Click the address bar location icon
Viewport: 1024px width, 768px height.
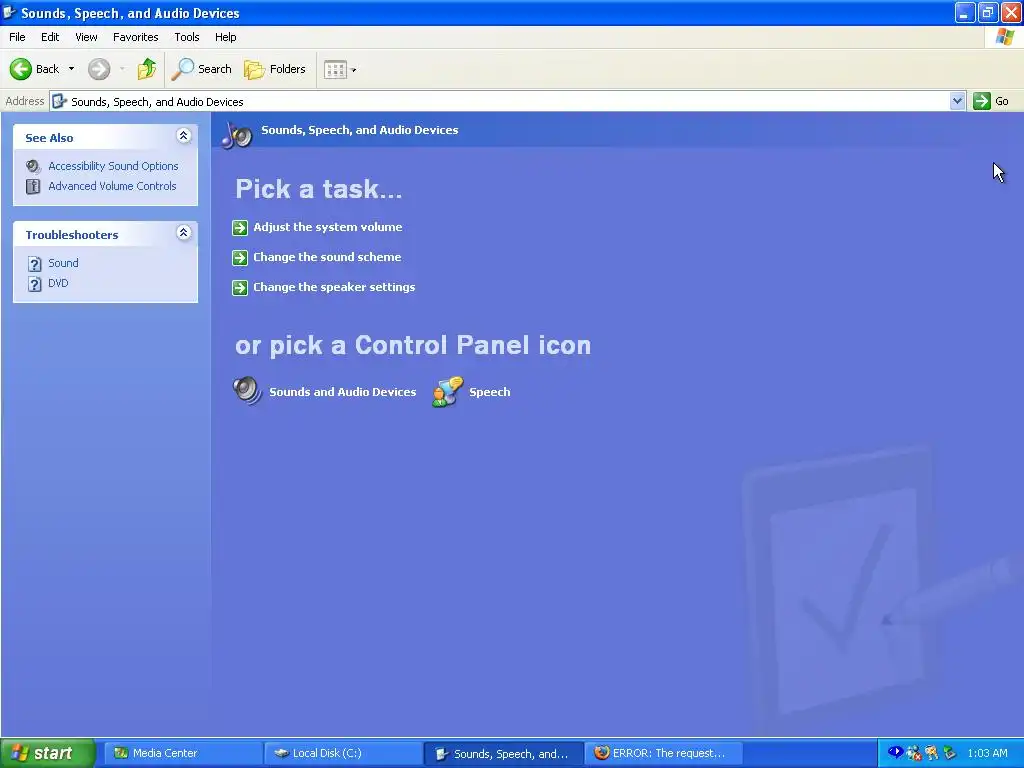(59, 101)
